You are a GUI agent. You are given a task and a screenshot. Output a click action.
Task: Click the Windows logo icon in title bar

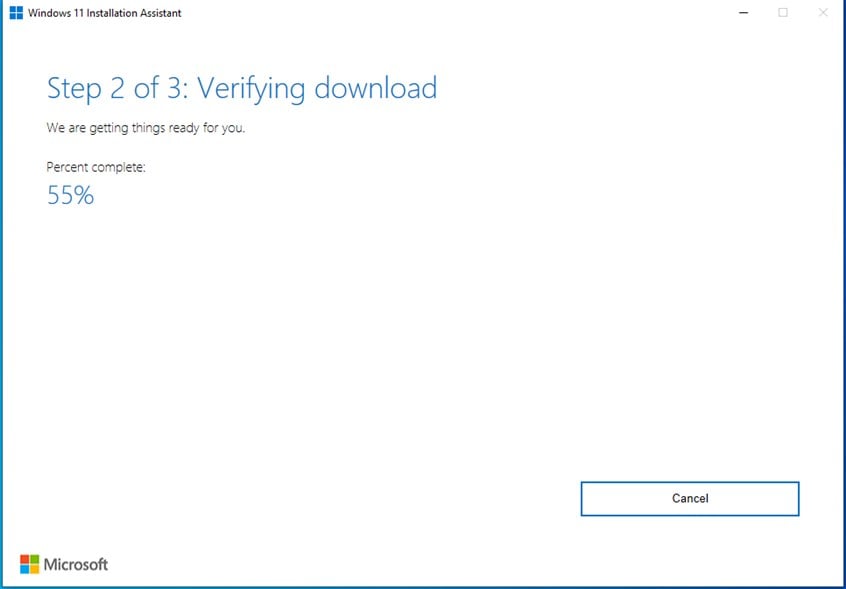click(16, 13)
